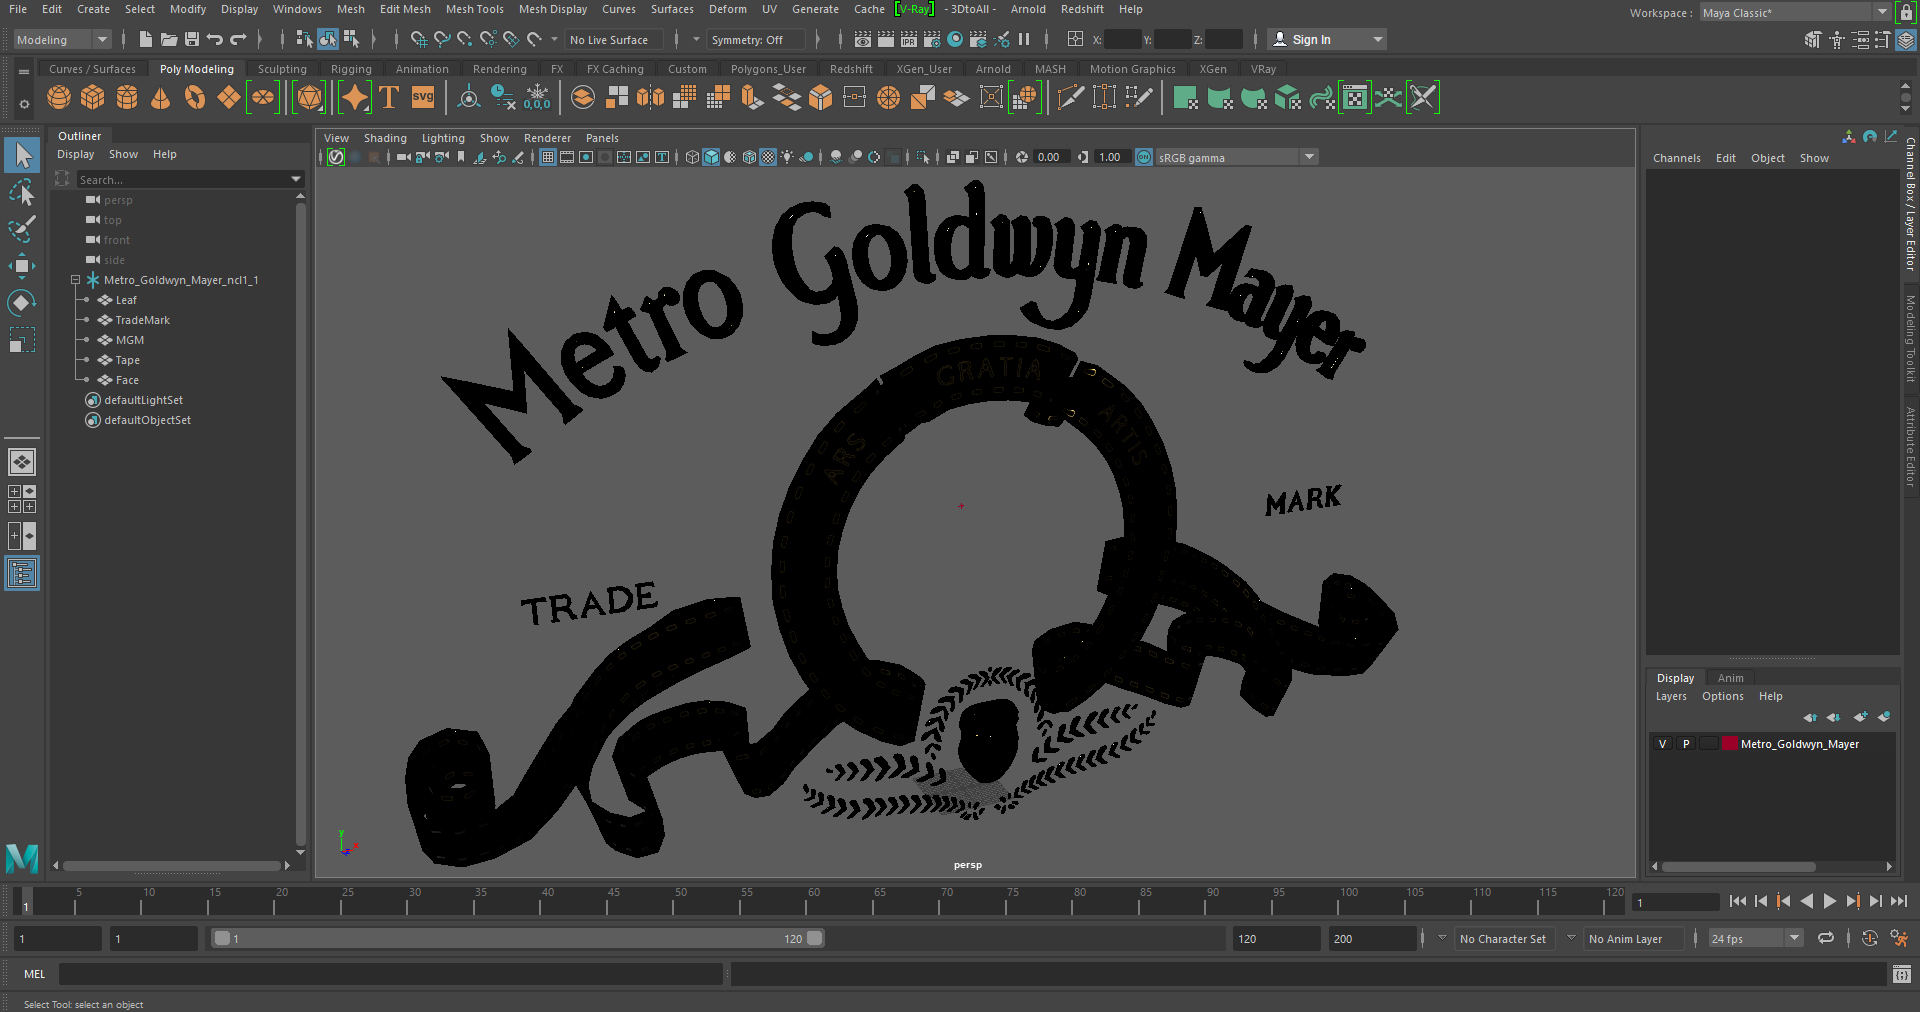Click the Save Scene icon in the status line

[x=192, y=39]
